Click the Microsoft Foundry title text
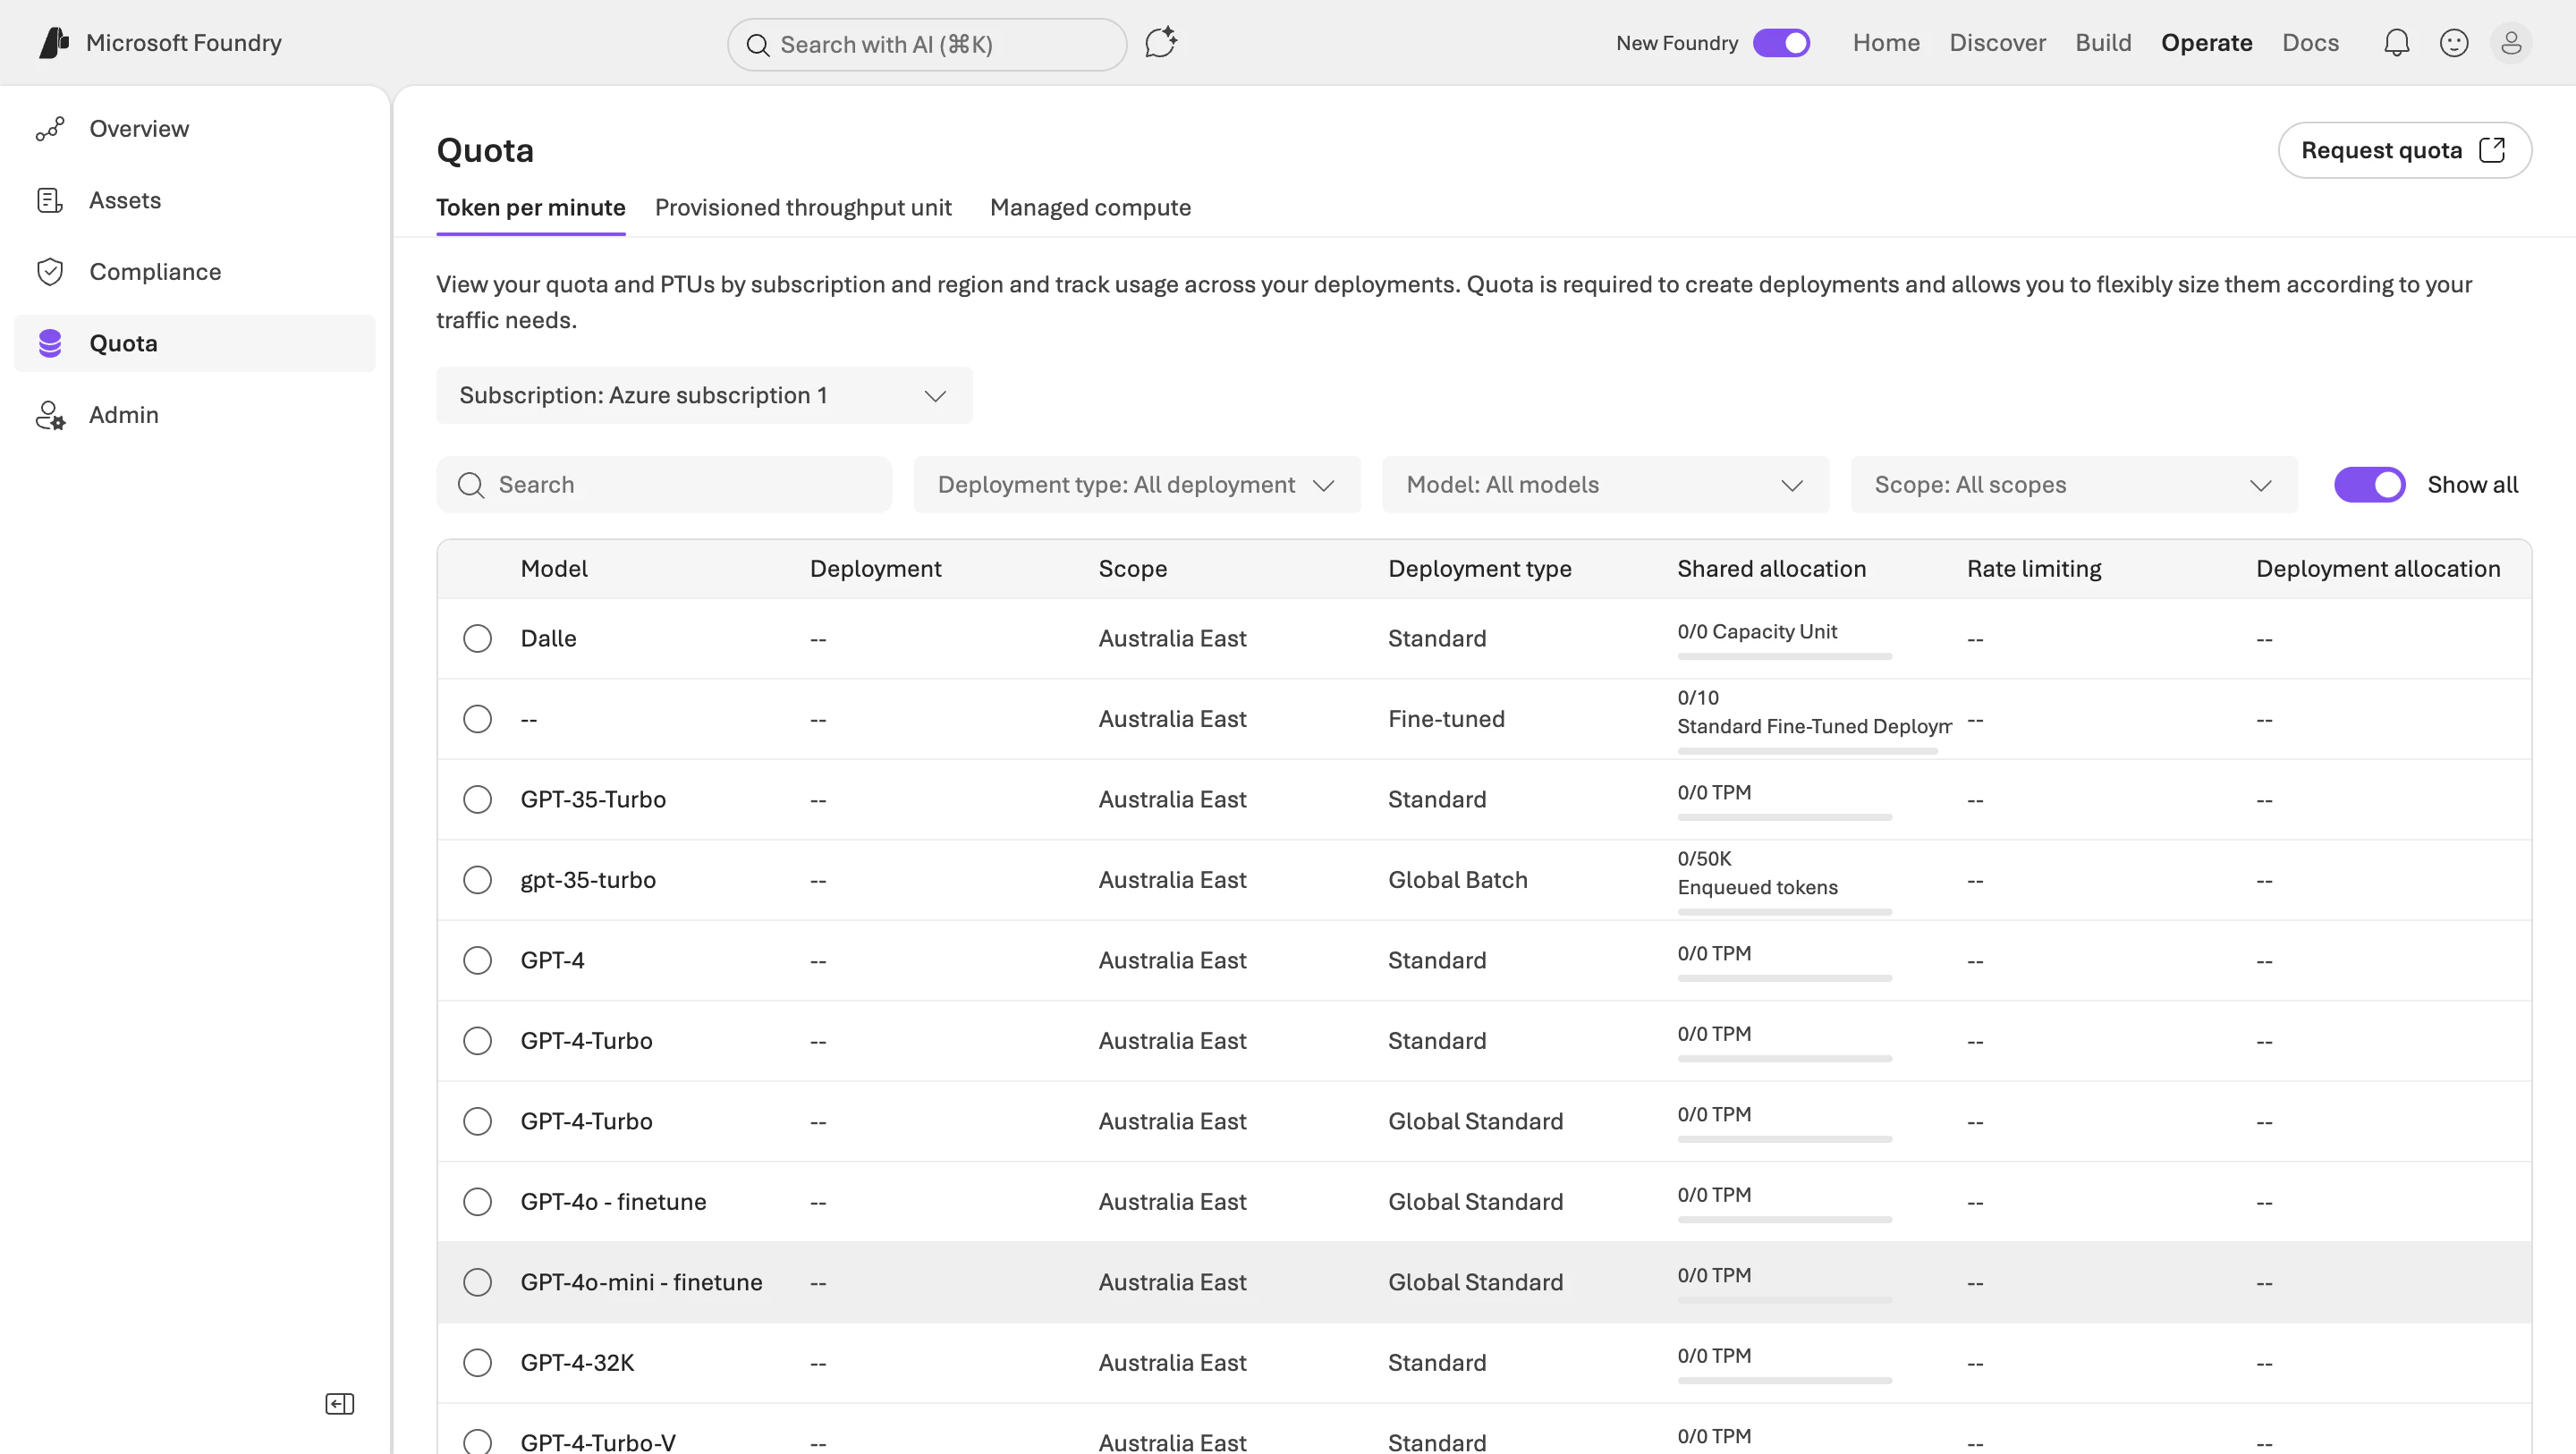Screen dimensions: 2576x1454 tap(184, 43)
